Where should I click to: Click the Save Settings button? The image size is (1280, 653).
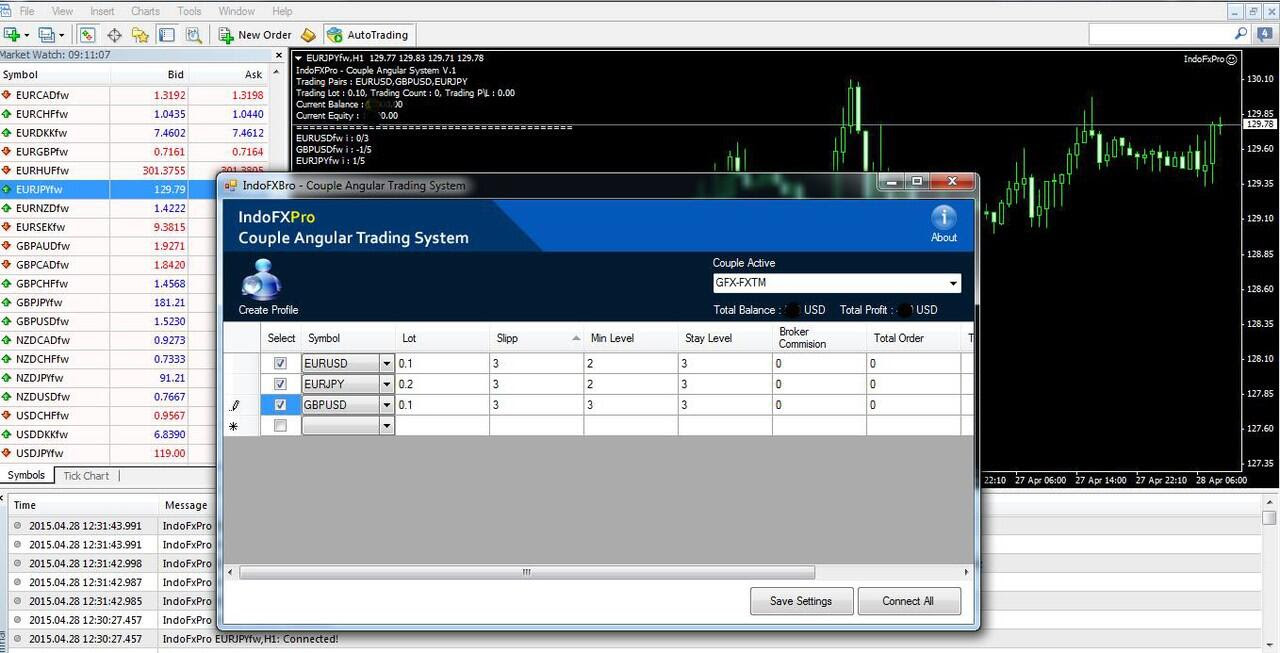coord(801,601)
